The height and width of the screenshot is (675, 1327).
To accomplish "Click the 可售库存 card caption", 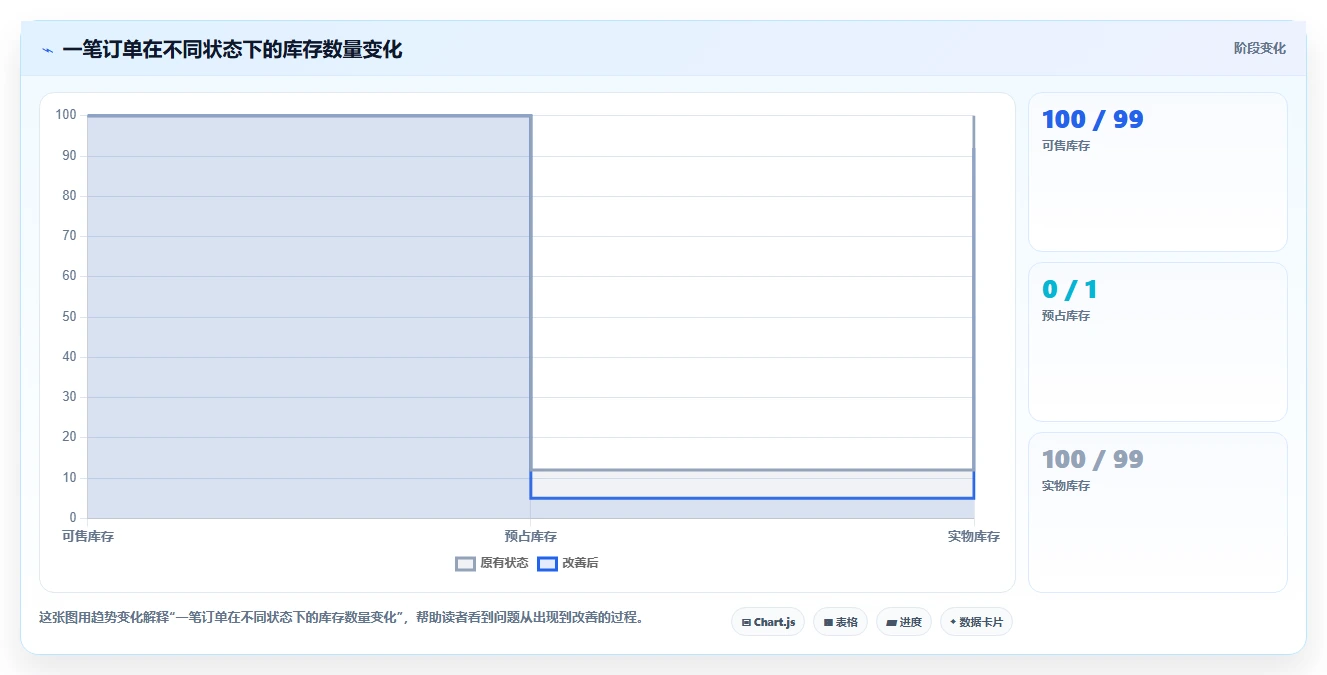I will 1066,146.
